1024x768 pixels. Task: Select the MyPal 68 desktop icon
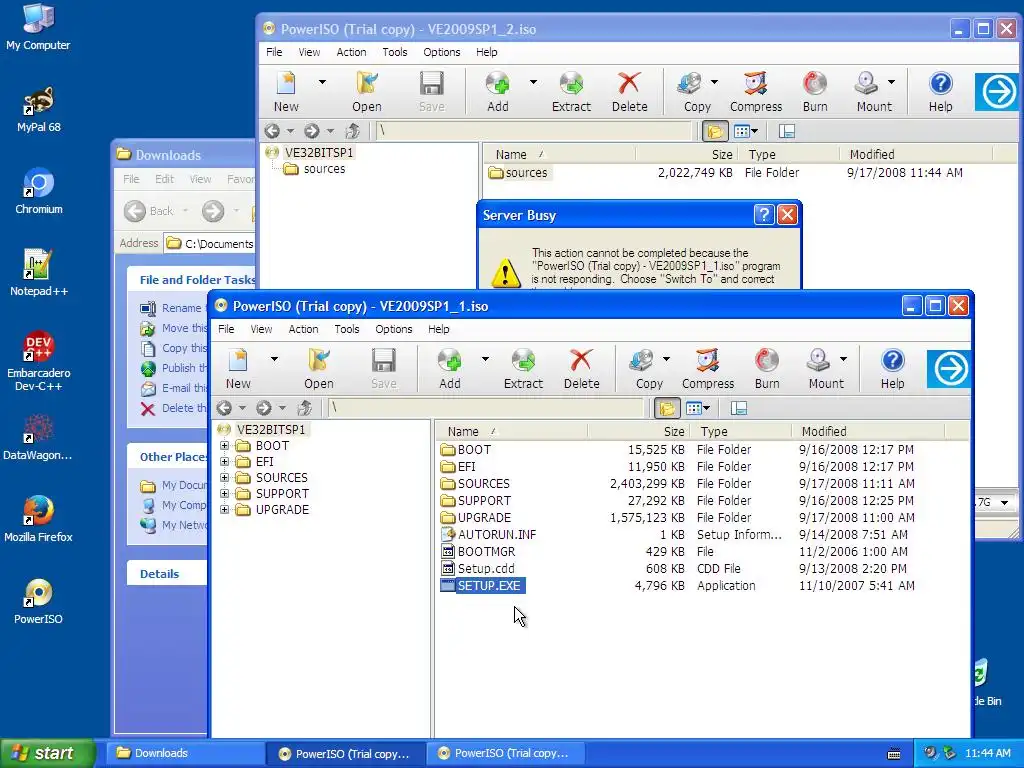pyautogui.click(x=38, y=110)
